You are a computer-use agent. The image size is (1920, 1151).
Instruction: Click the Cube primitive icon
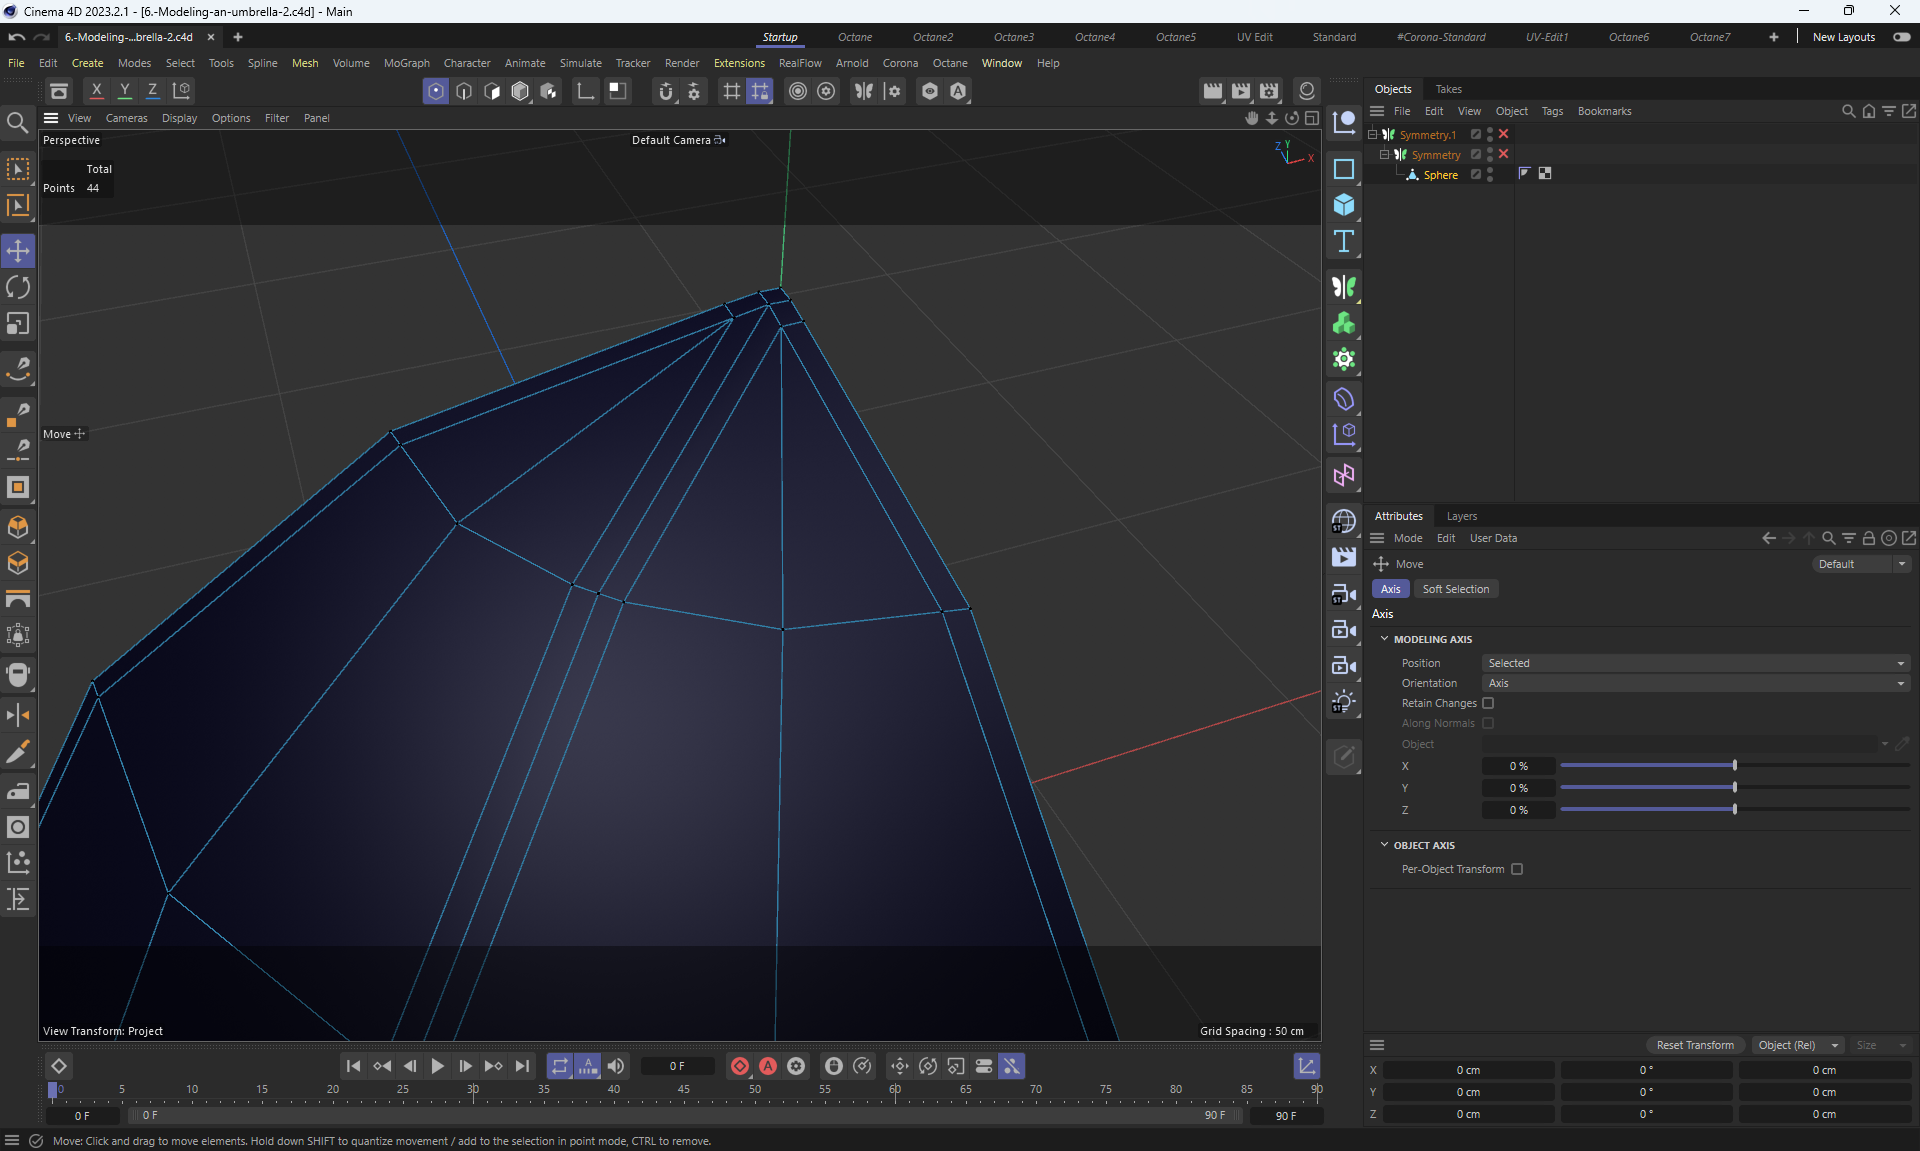[1344, 205]
